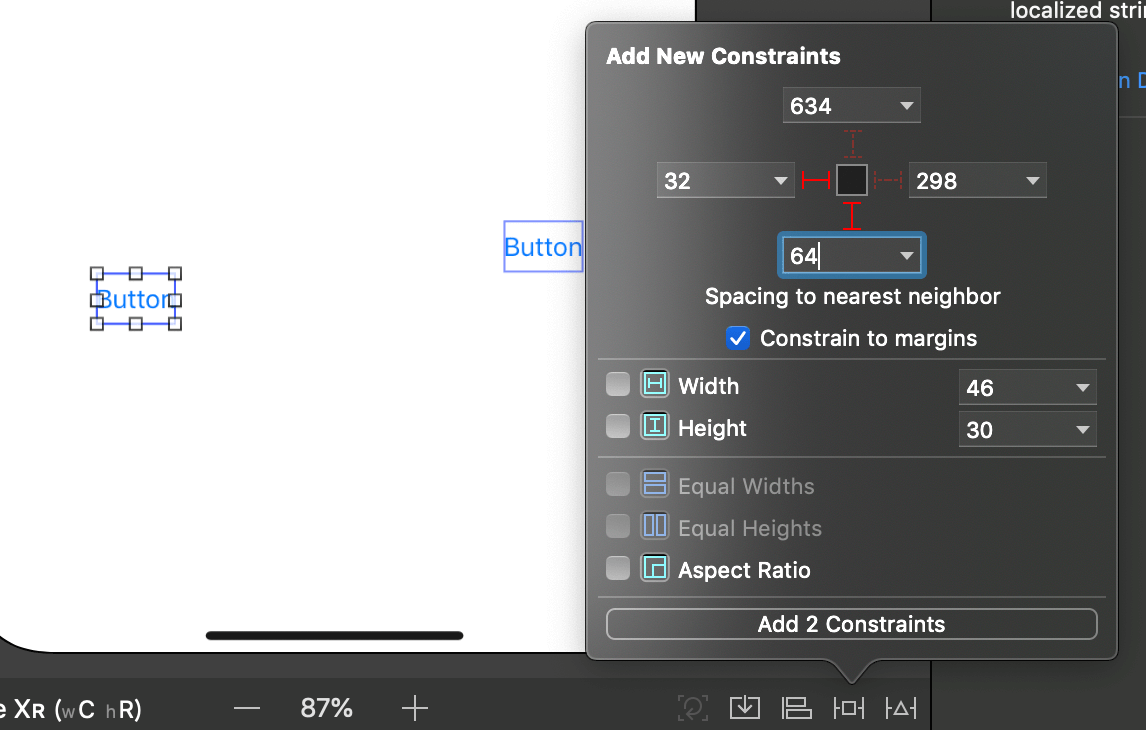Image resolution: width=1146 pixels, height=730 pixels.
Task: Check the Aspect Ratio constraint
Action: (618, 569)
